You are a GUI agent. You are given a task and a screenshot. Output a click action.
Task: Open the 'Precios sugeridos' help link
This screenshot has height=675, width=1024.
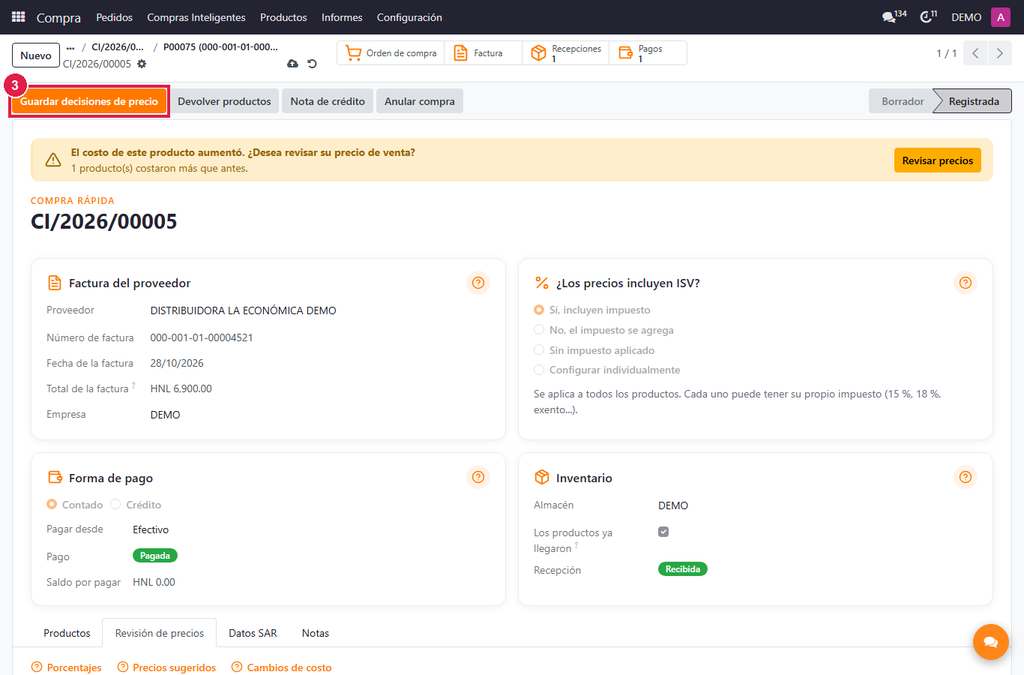click(x=167, y=667)
